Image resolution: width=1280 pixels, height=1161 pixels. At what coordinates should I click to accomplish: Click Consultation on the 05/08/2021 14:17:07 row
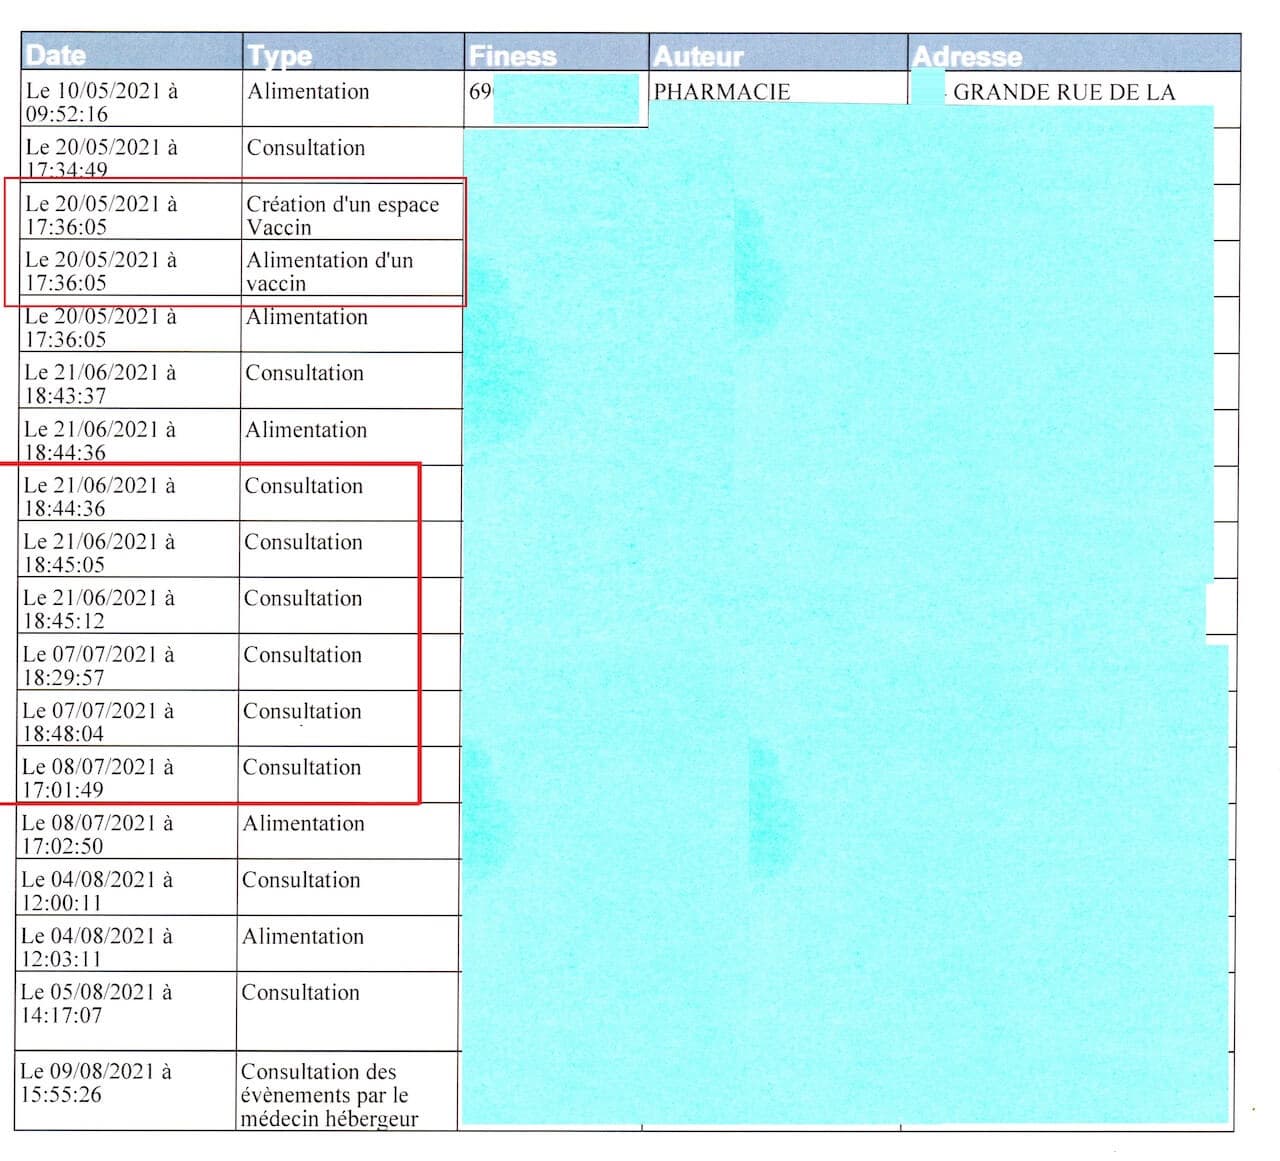coord(300,993)
